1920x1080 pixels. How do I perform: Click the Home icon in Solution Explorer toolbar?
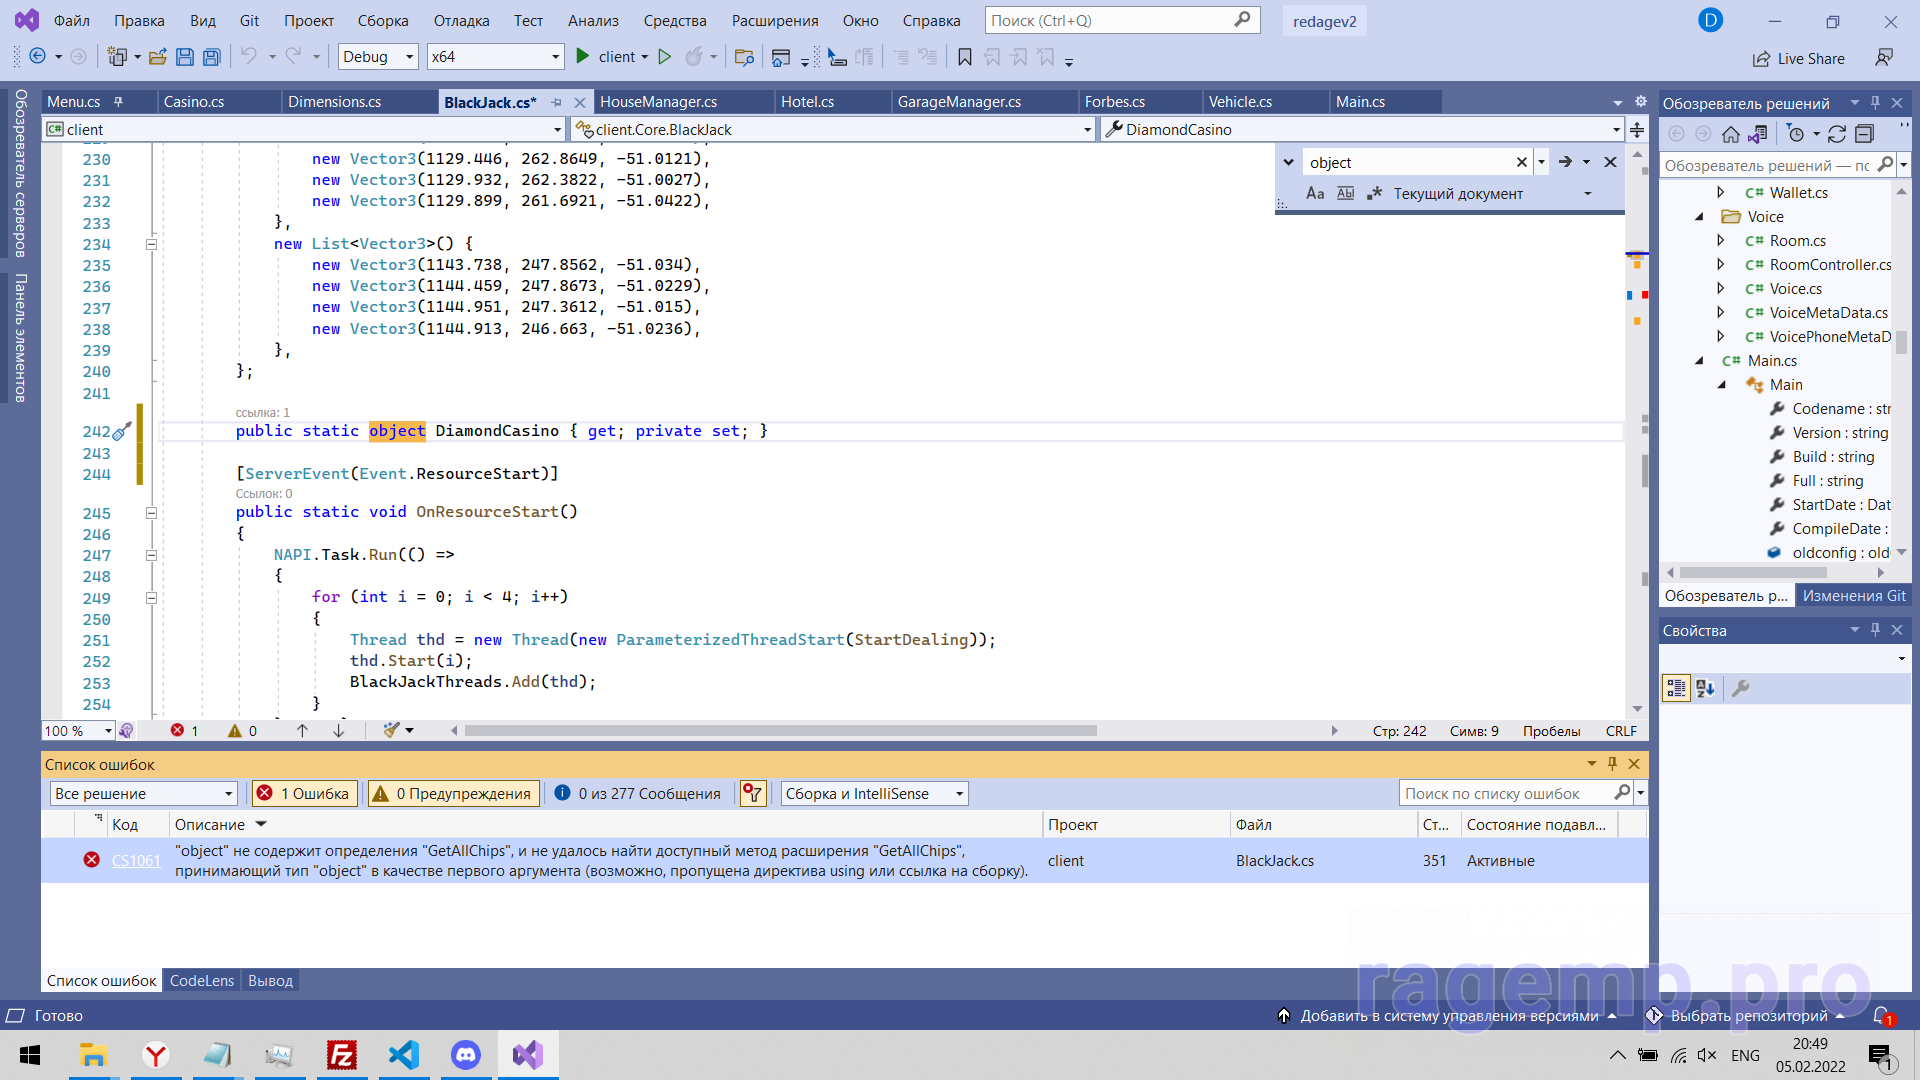click(1731, 134)
